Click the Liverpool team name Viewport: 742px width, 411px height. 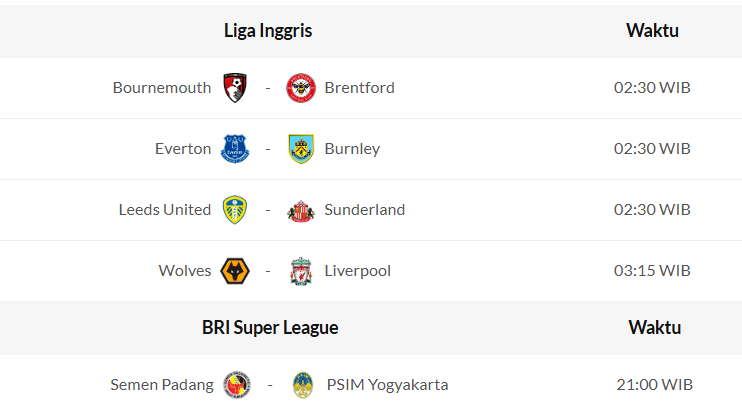coord(357,271)
